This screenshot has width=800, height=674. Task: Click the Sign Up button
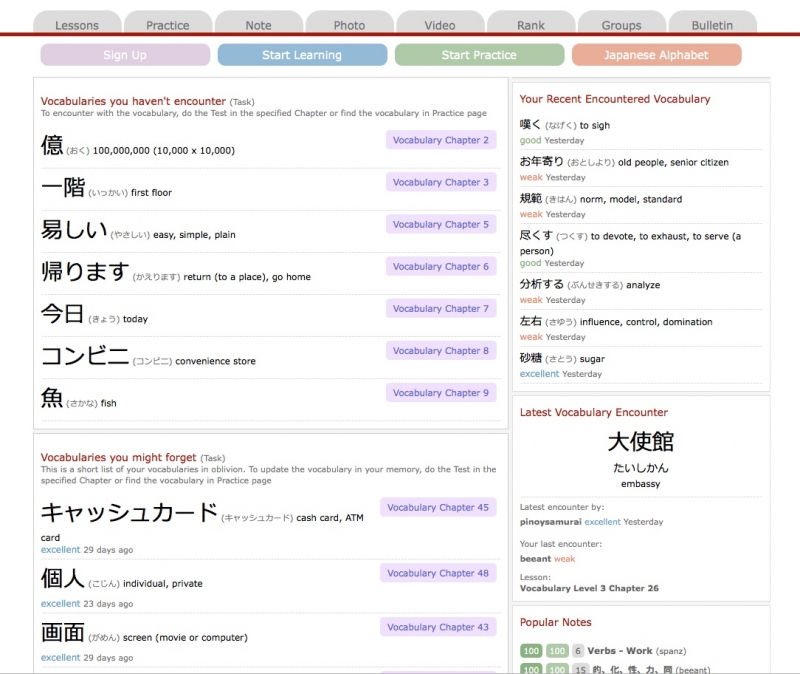coord(125,55)
